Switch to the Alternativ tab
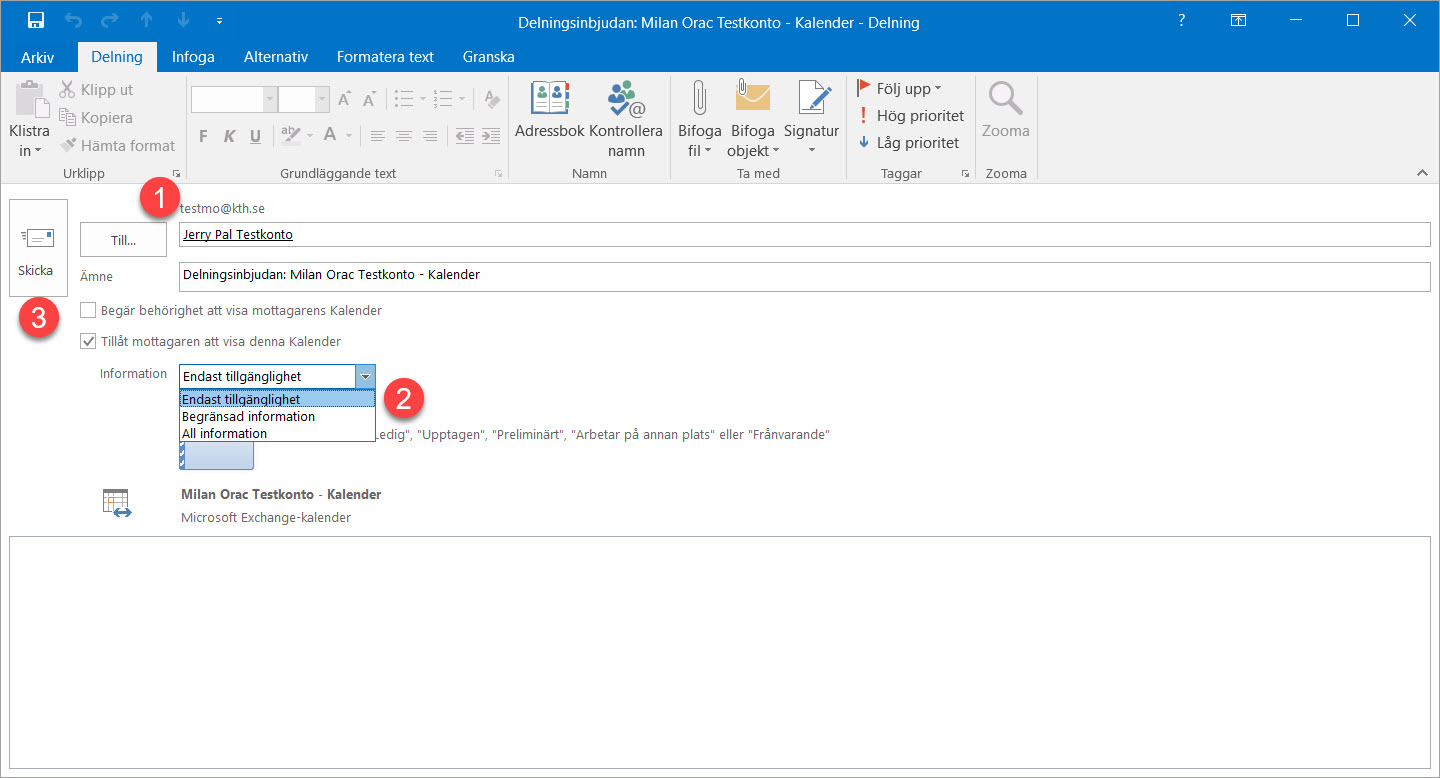 tap(276, 57)
